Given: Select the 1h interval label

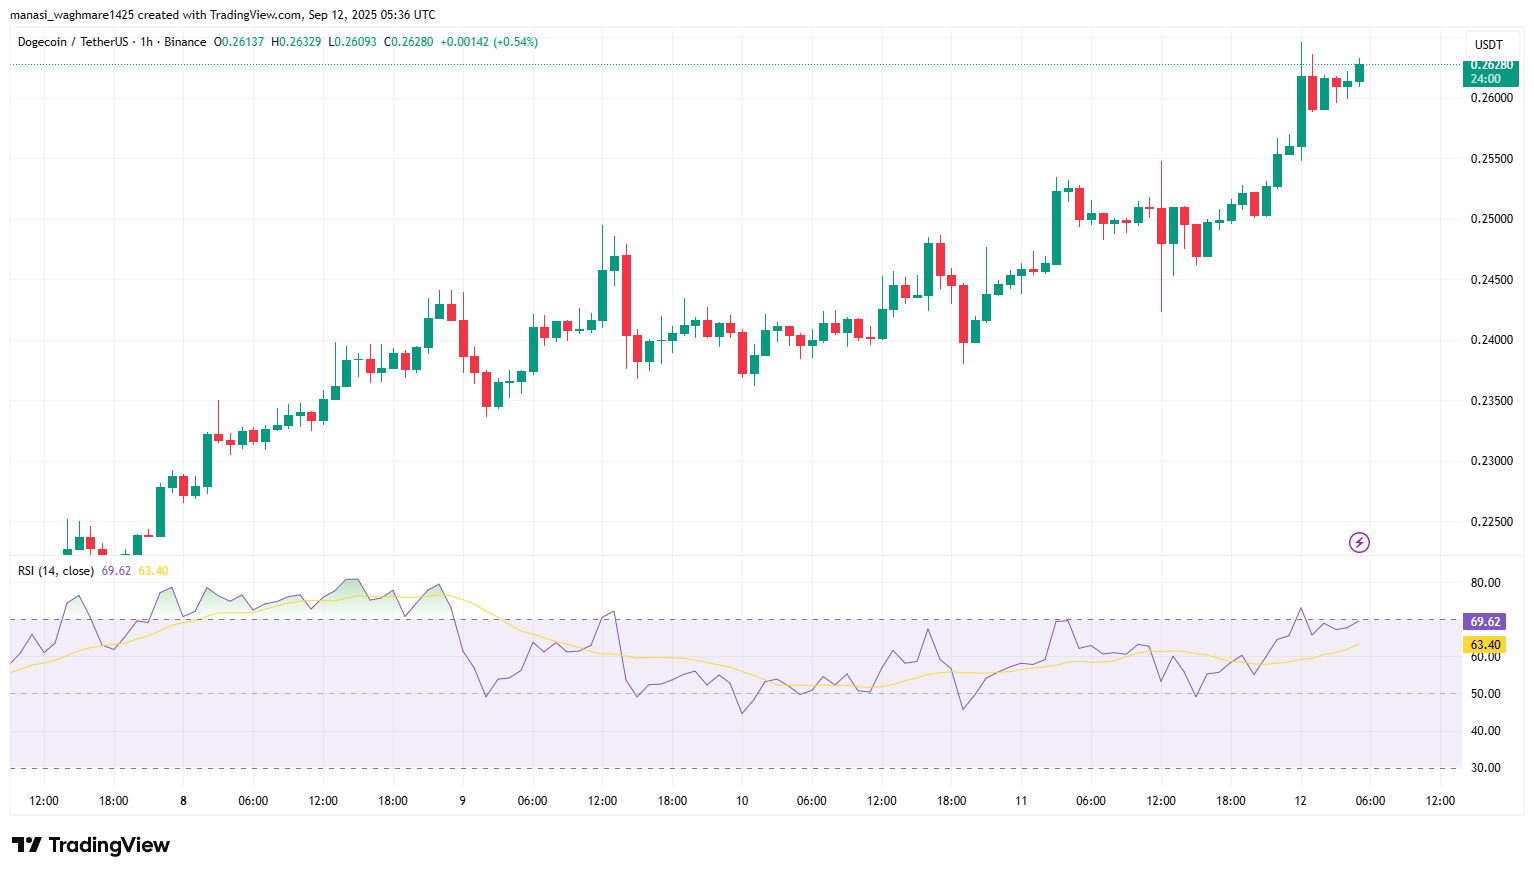Looking at the screenshot, I should point(147,42).
